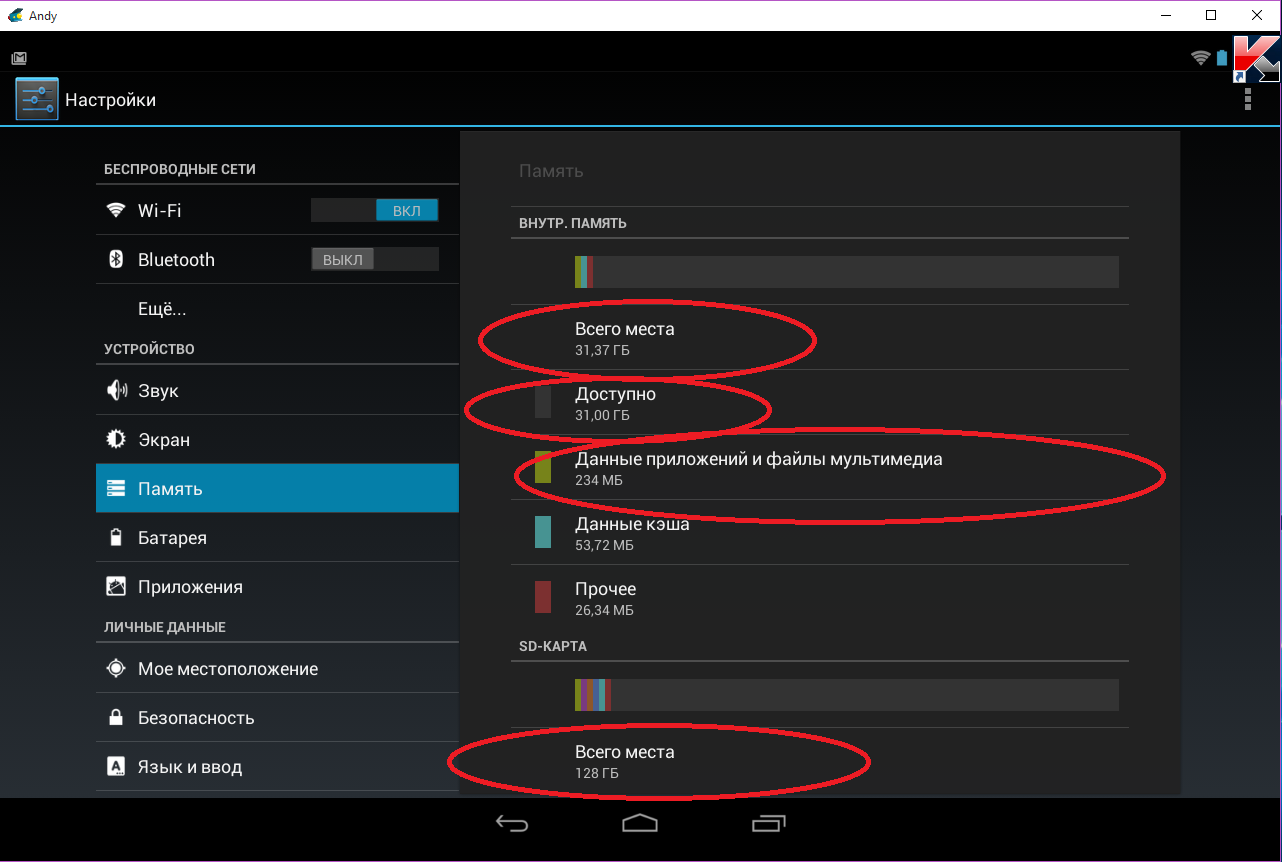Open the three-dot overflow menu
Viewport: 1282px width, 862px height.
1247,99
